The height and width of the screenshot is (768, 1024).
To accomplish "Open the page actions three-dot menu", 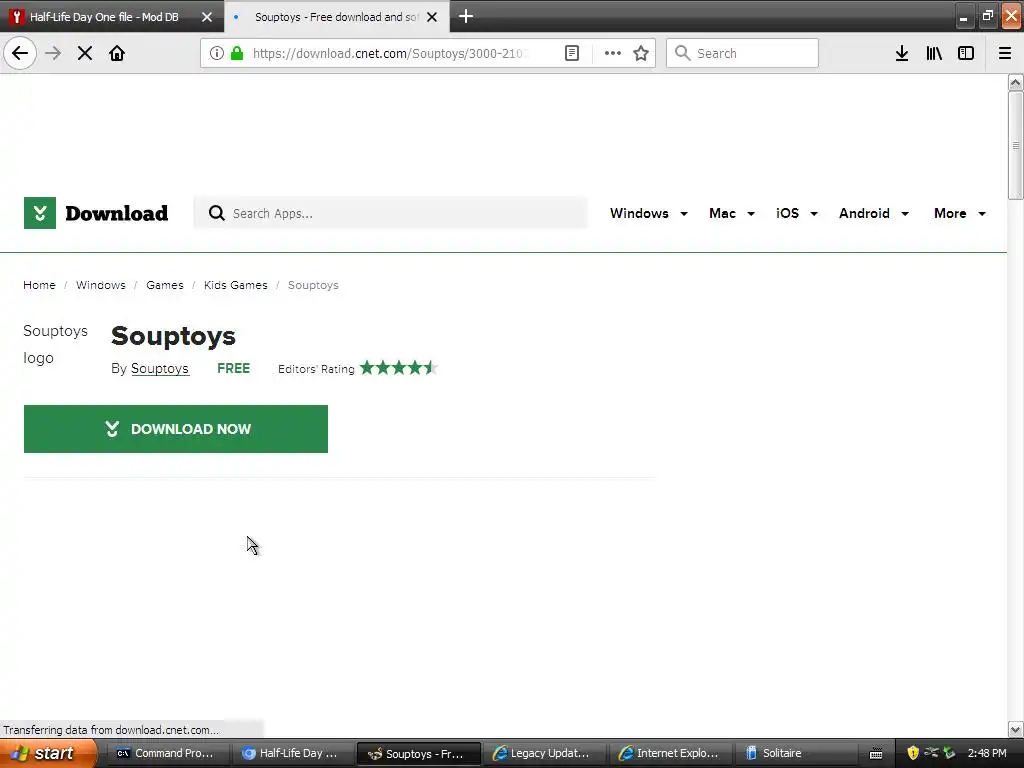I will [x=613, y=53].
